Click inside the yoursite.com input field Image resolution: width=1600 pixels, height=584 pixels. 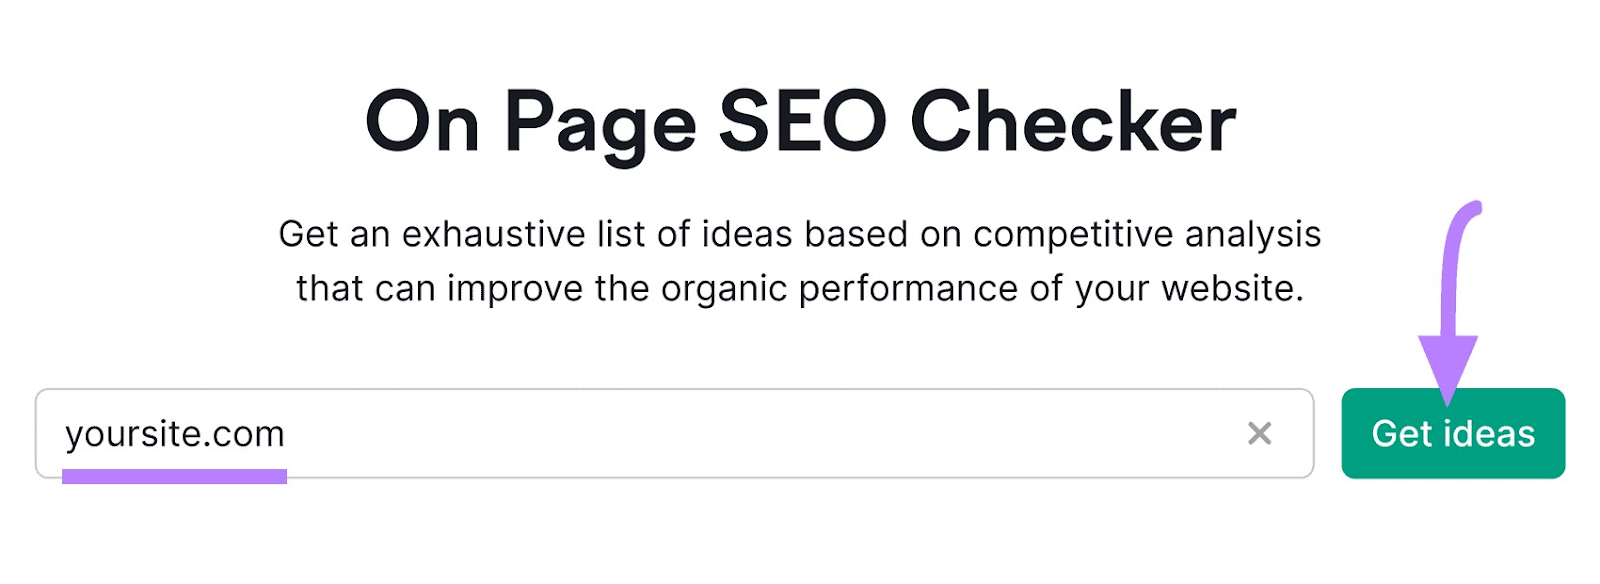(600, 433)
